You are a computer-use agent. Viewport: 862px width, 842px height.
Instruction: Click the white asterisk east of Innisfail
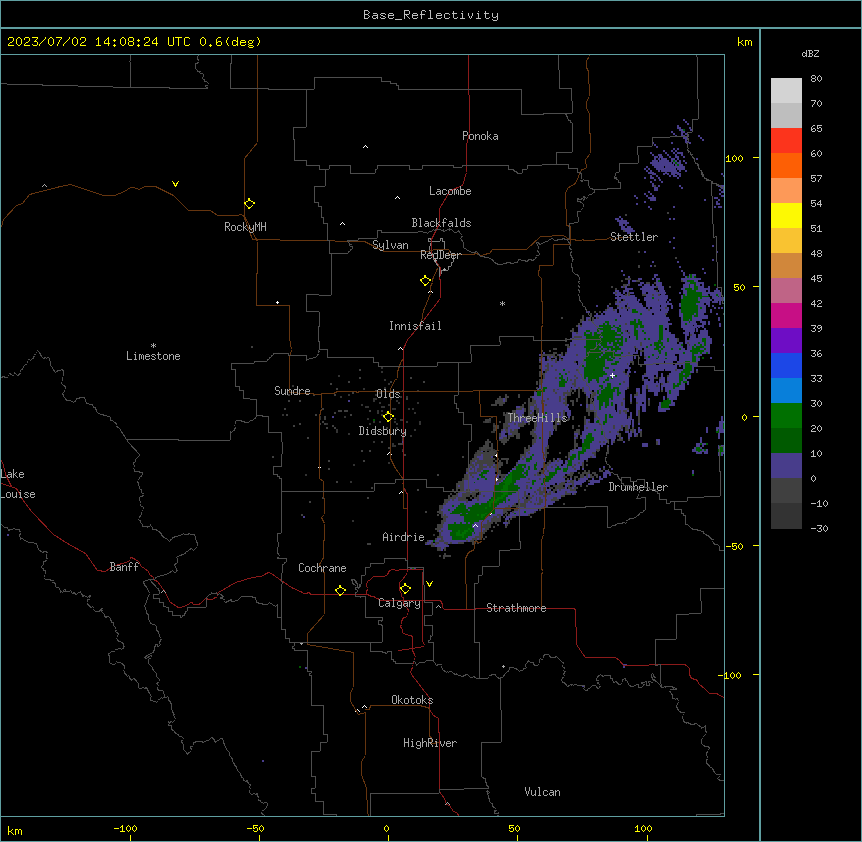(502, 303)
